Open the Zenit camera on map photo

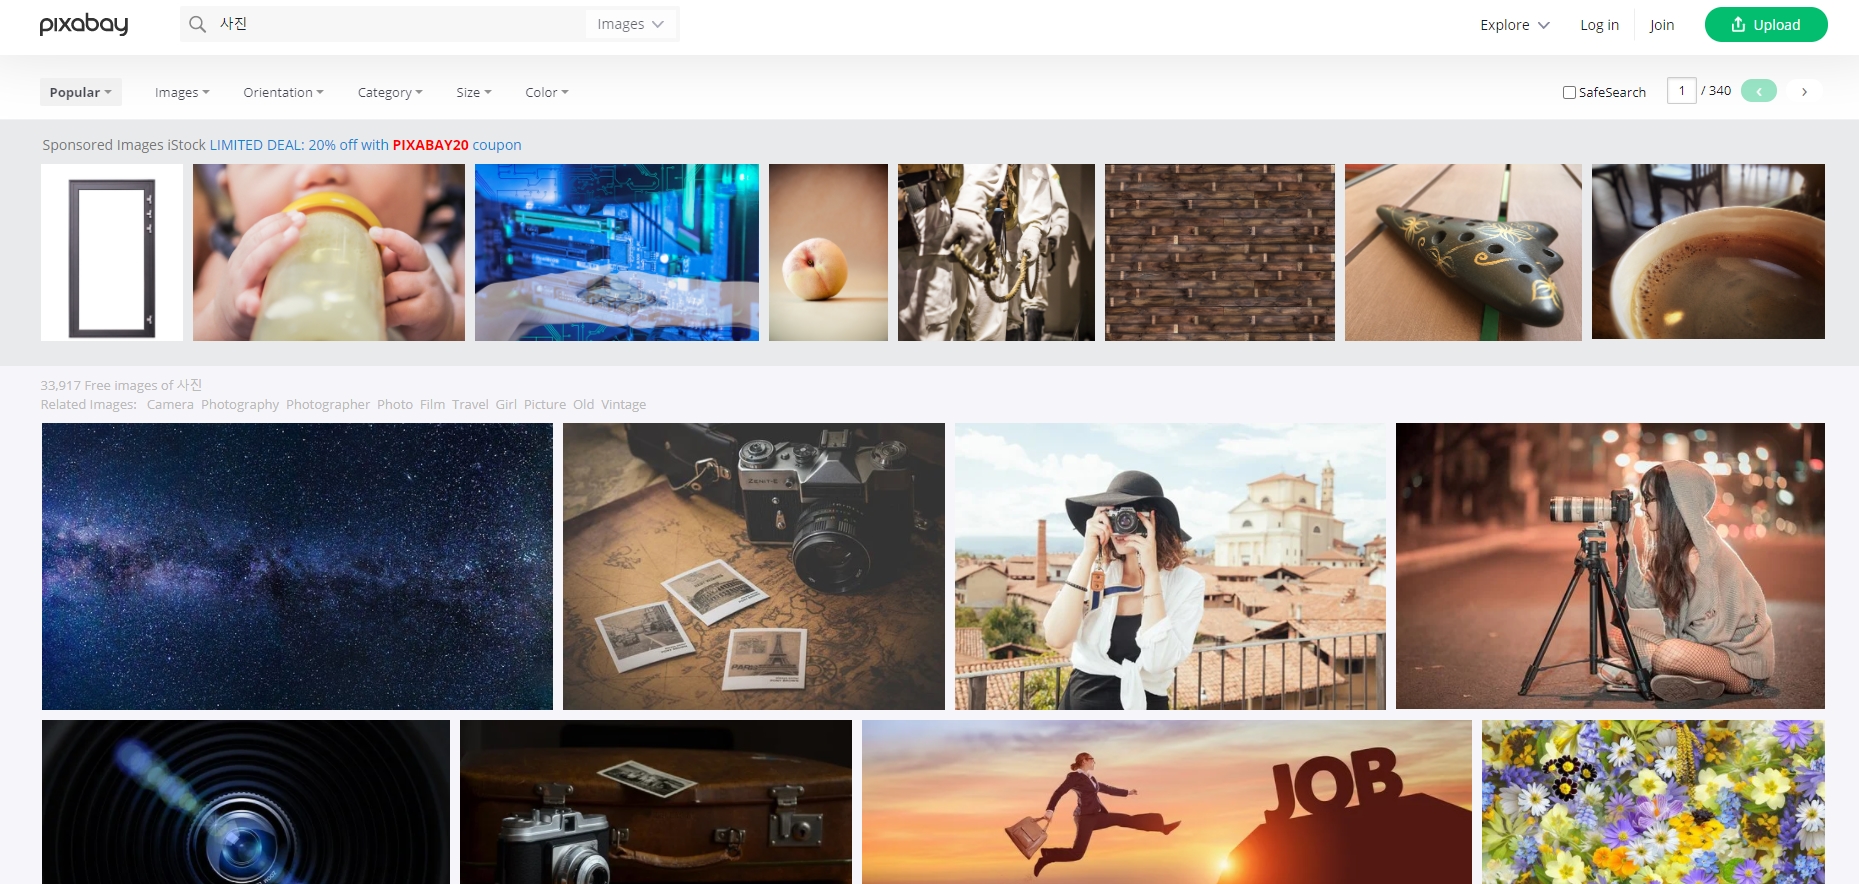point(754,566)
